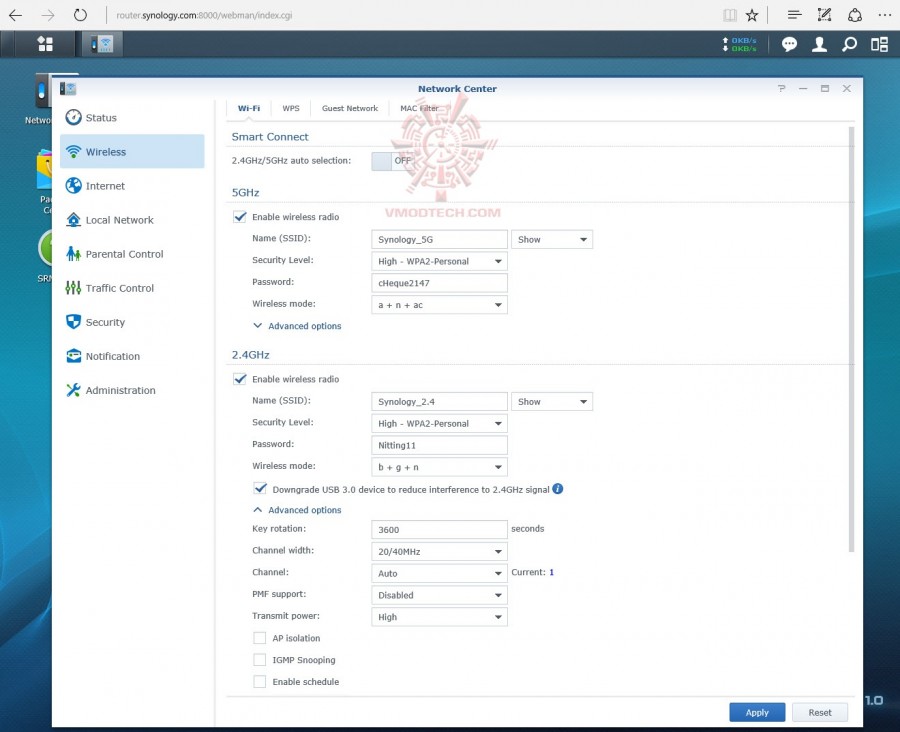
Task: Expand 5GHz Advanced options
Action: tap(297, 326)
